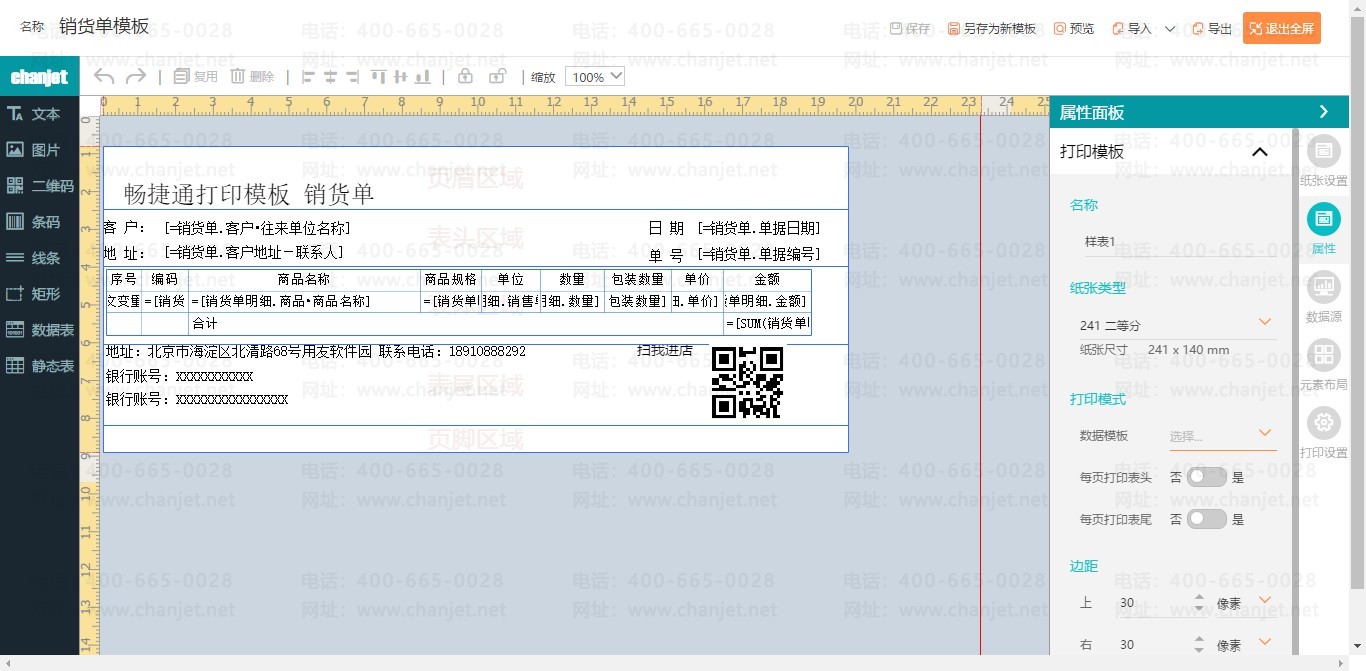Screen dimensions: 1366x671
Task: Select the 条码 barcode tool in sidebar
Action: [40, 222]
